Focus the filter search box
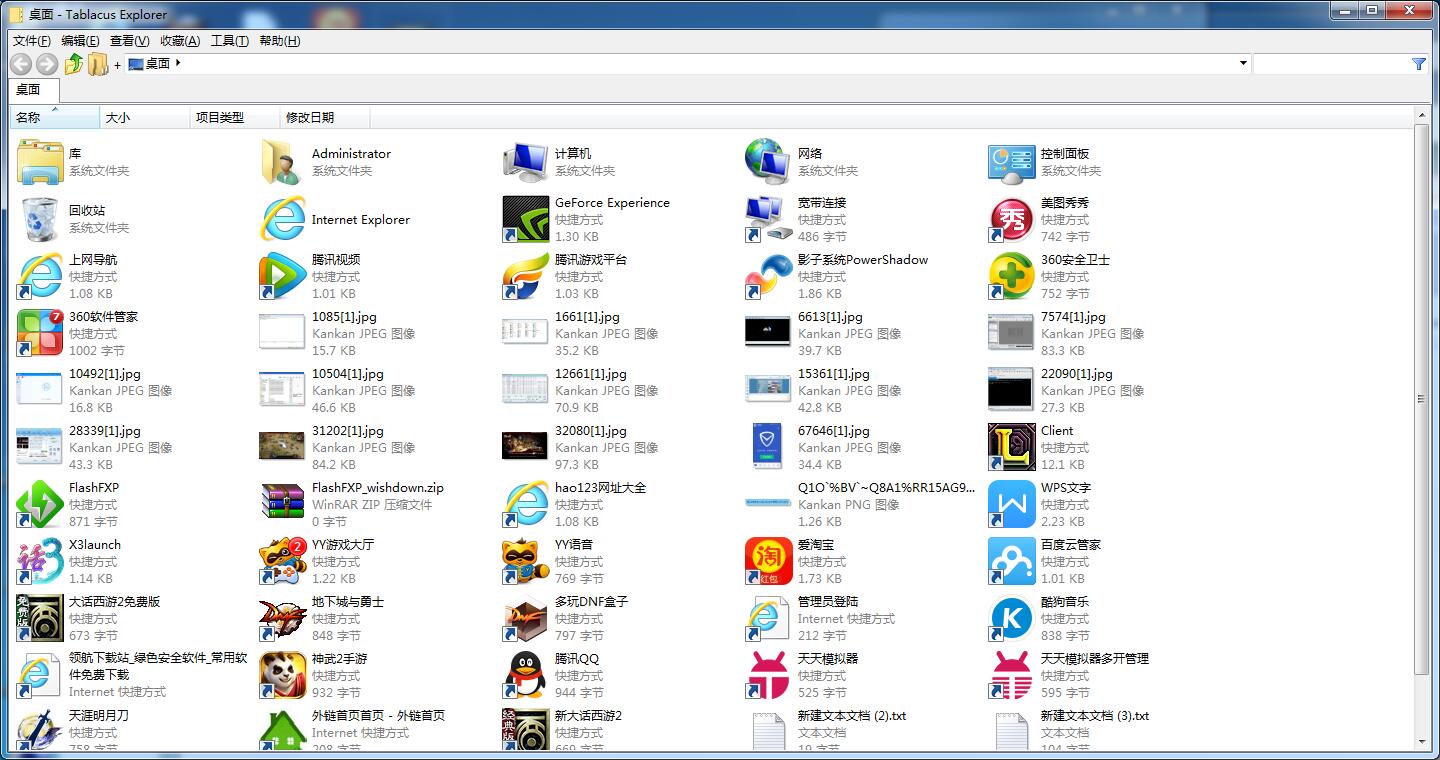The width and height of the screenshot is (1440, 760). tap(1332, 64)
